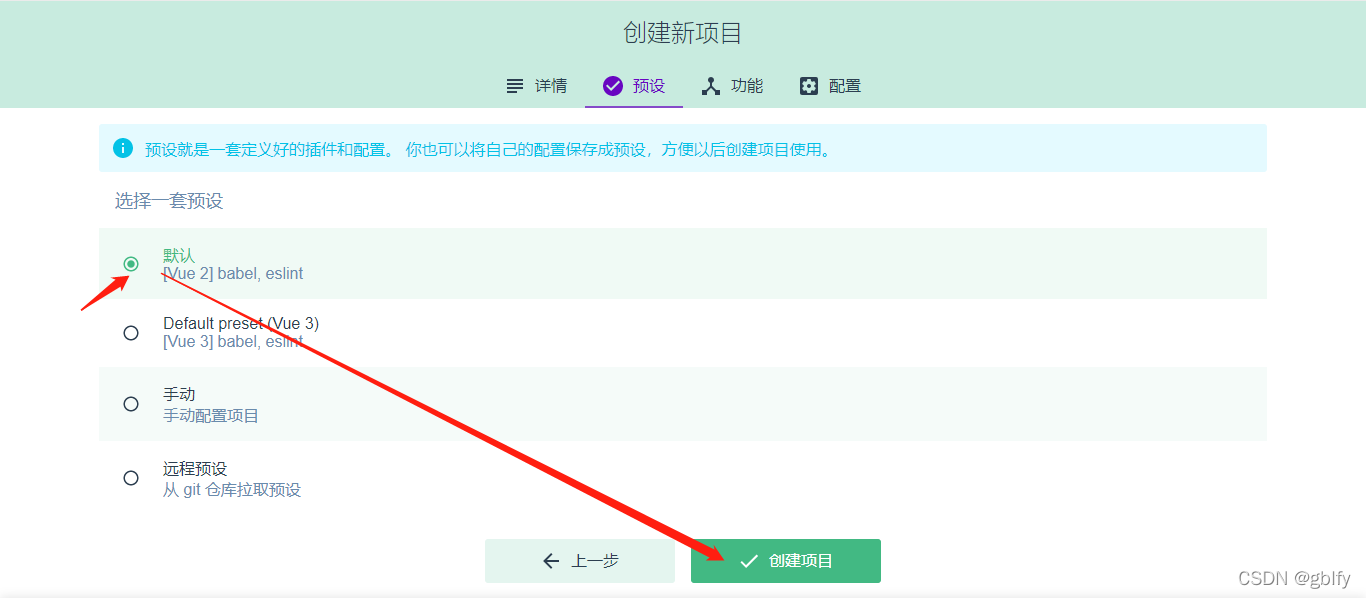Viewport: 1366px width, 598px height.
Task: Select the 手动 preset radio button
Action: [x=131, y=404]
